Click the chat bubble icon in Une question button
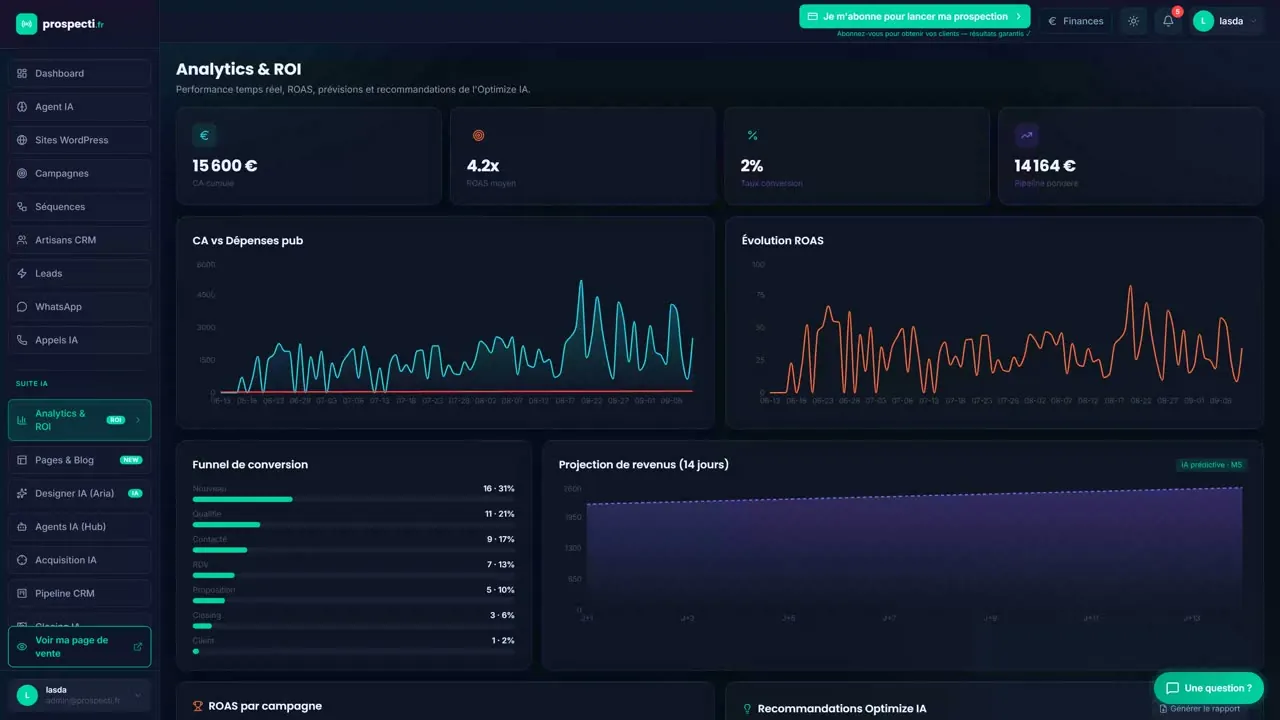This screenshot has width=1280, height=720. coord(1173,688)
